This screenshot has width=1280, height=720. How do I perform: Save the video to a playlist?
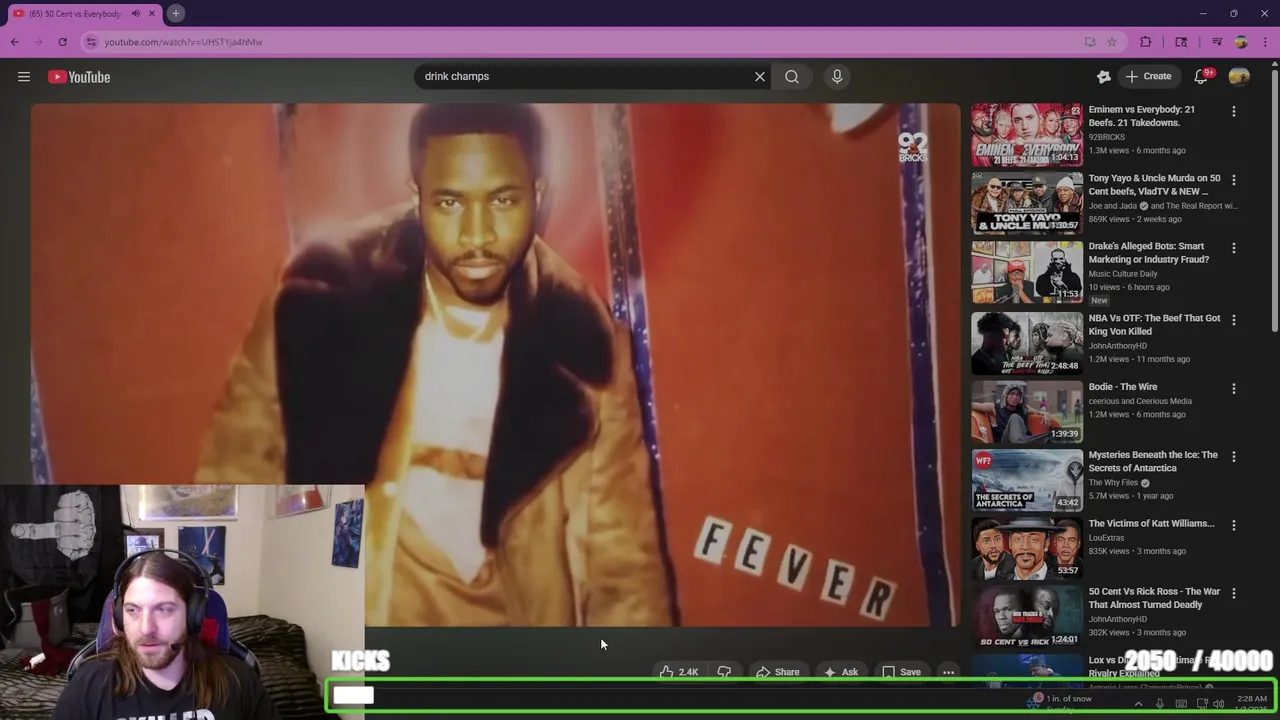coord(901,672)
